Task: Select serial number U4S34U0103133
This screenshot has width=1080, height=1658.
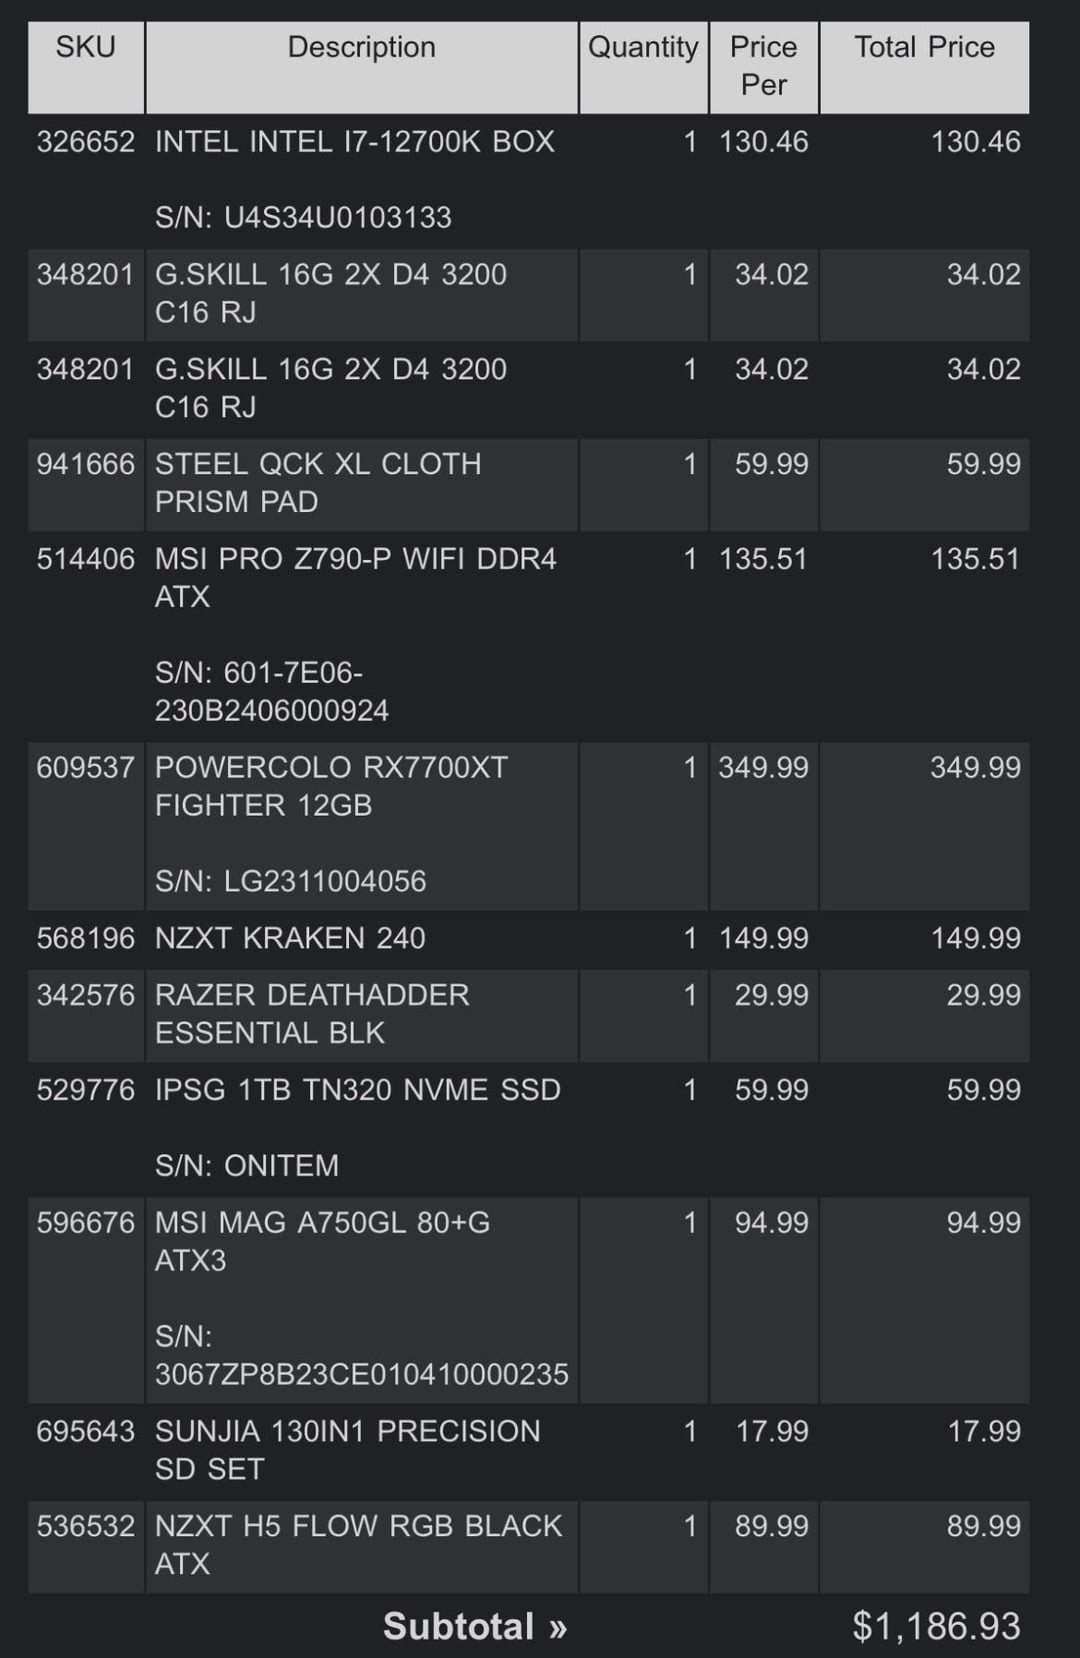Action: [x=303, y=218]
